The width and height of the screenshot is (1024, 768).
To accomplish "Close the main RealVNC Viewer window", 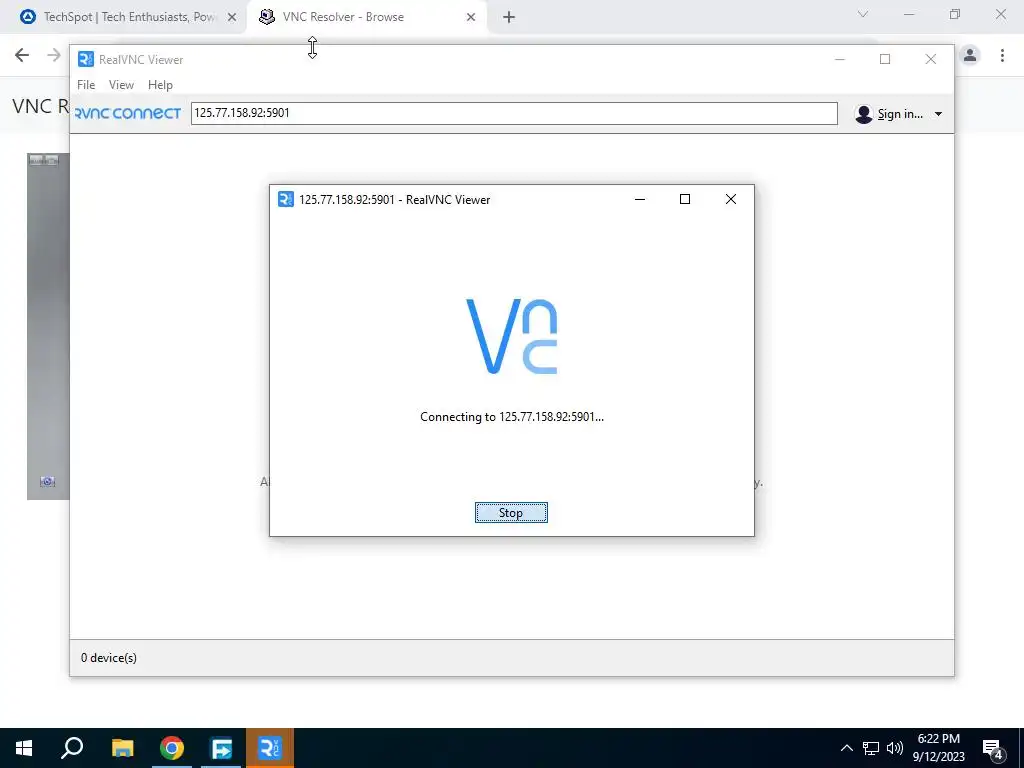I will point(931,59).
